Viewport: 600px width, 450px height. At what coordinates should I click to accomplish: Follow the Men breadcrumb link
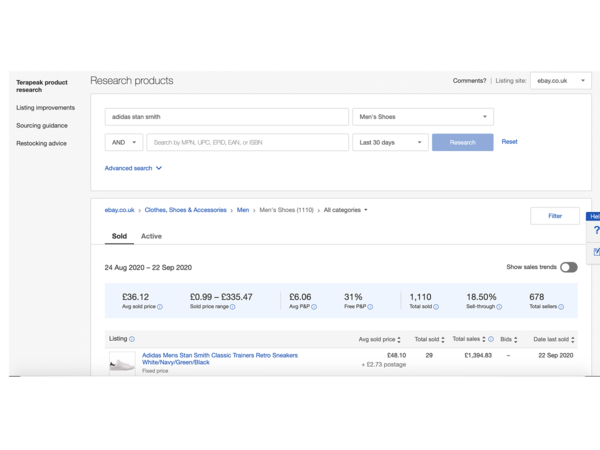(243, 210)
